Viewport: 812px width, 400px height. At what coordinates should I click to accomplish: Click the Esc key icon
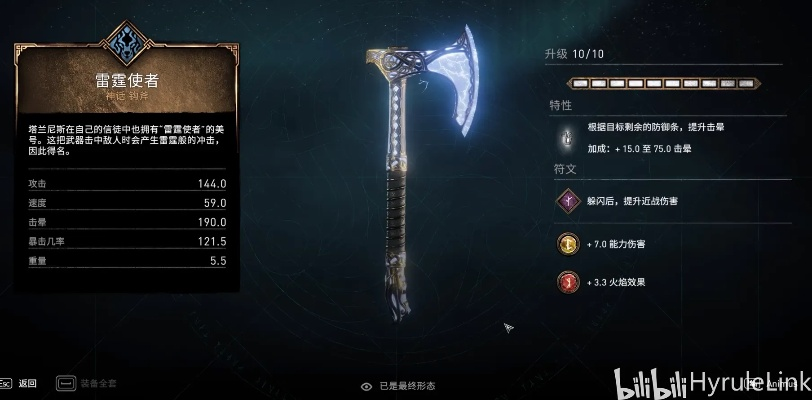coord(5,383)
